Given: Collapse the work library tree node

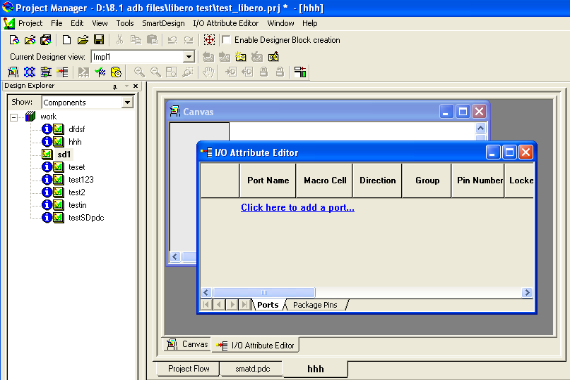Looking at the screenshot, I should coord(14,117).
